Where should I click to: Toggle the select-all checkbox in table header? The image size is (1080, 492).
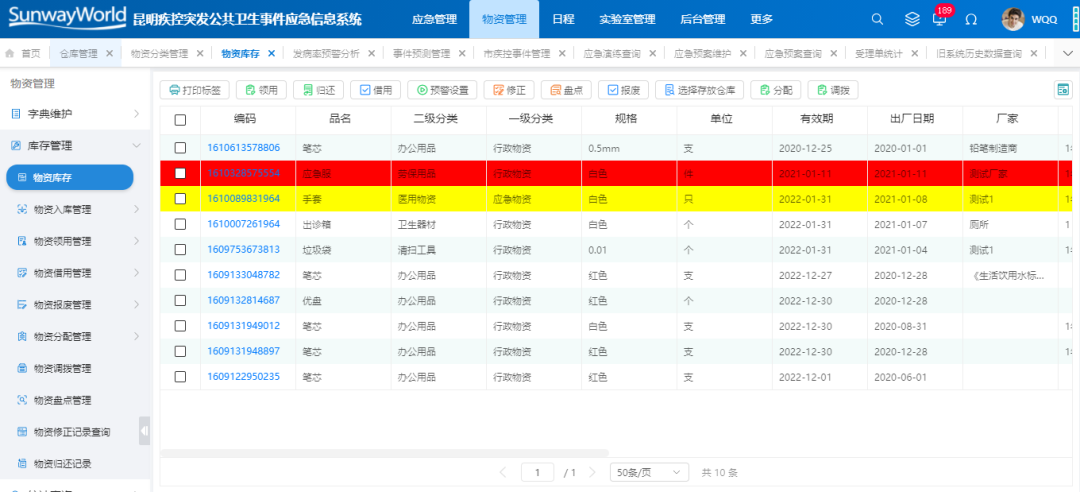click(180, 119)
